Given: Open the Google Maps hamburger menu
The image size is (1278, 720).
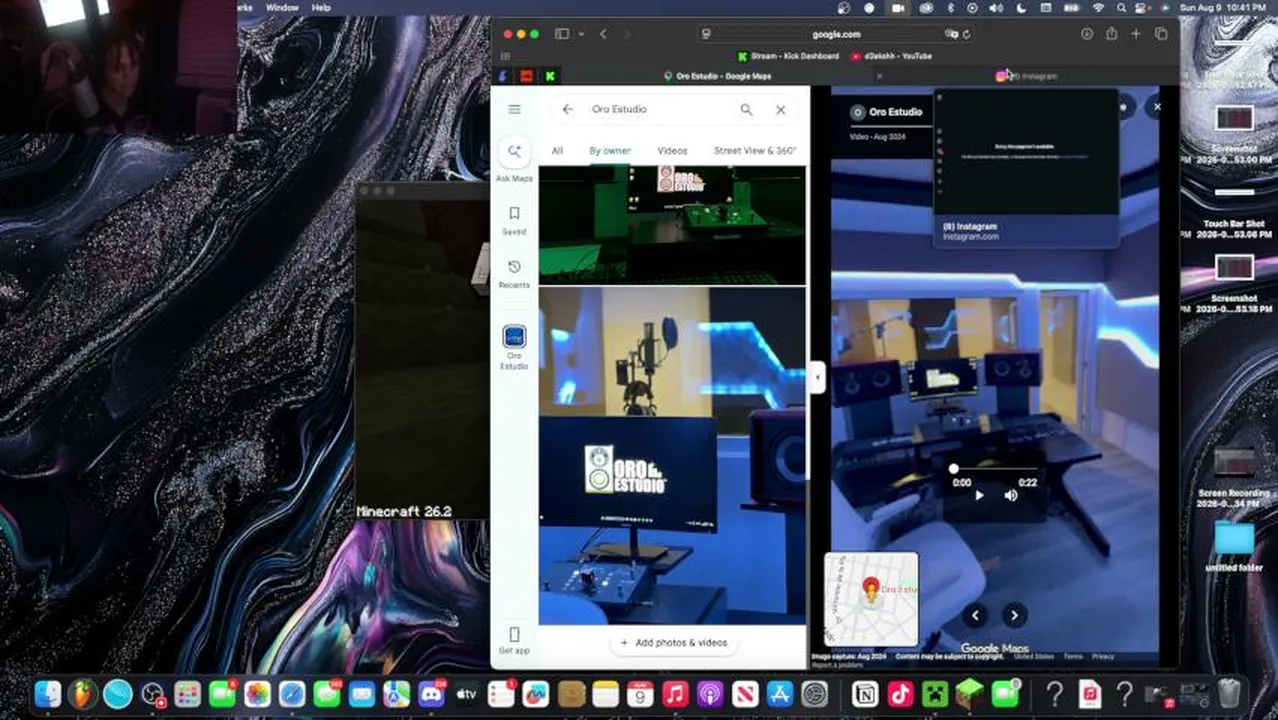Looking at the screenshot, I should (x=514, y=109).
